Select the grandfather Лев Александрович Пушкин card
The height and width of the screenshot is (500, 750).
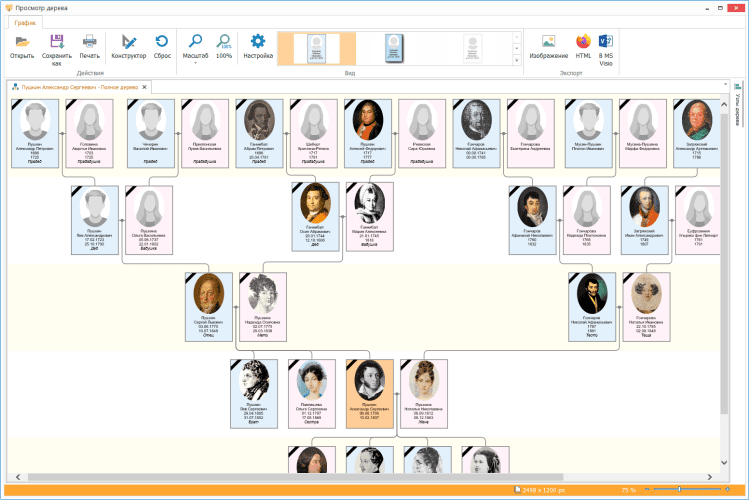(95, 220)
